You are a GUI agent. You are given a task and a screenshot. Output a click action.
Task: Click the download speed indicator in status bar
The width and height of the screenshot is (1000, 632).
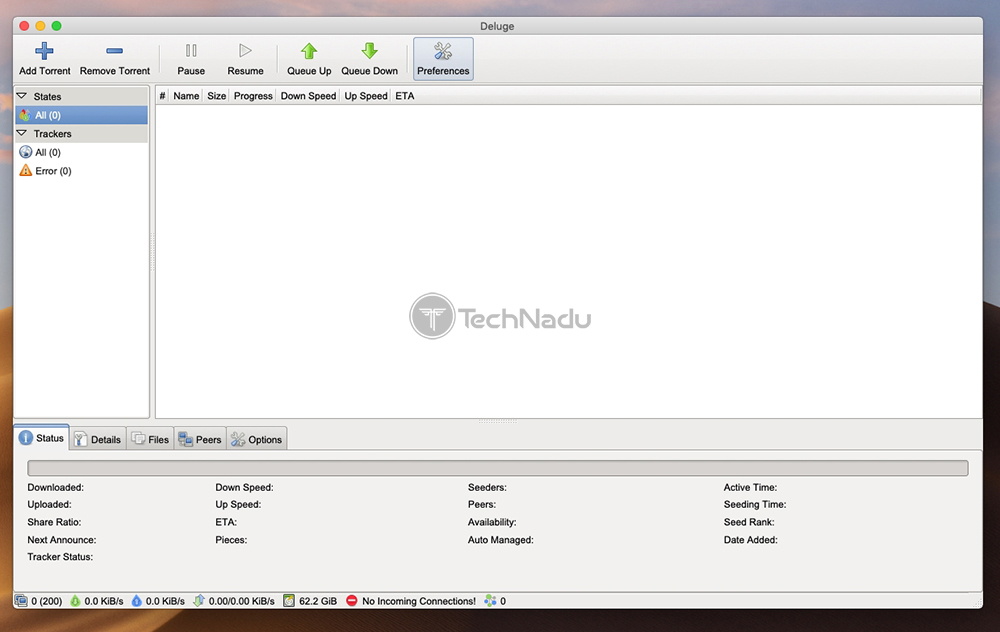pos(96,601)
